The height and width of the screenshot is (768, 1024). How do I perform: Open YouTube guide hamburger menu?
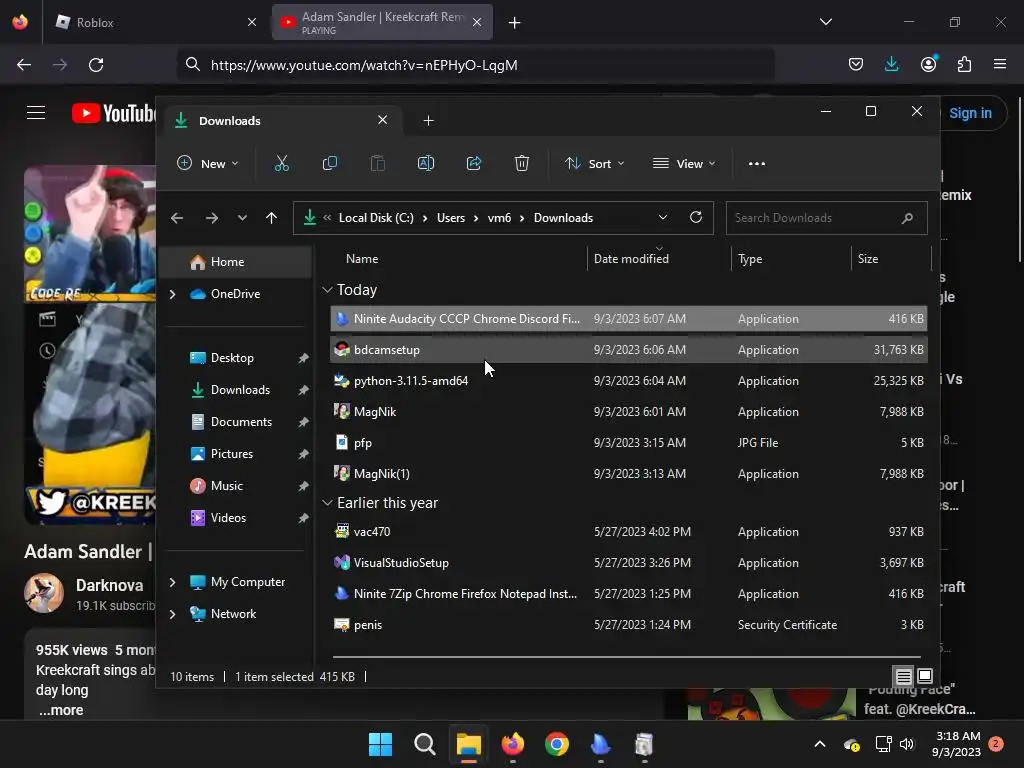point(36,113)
